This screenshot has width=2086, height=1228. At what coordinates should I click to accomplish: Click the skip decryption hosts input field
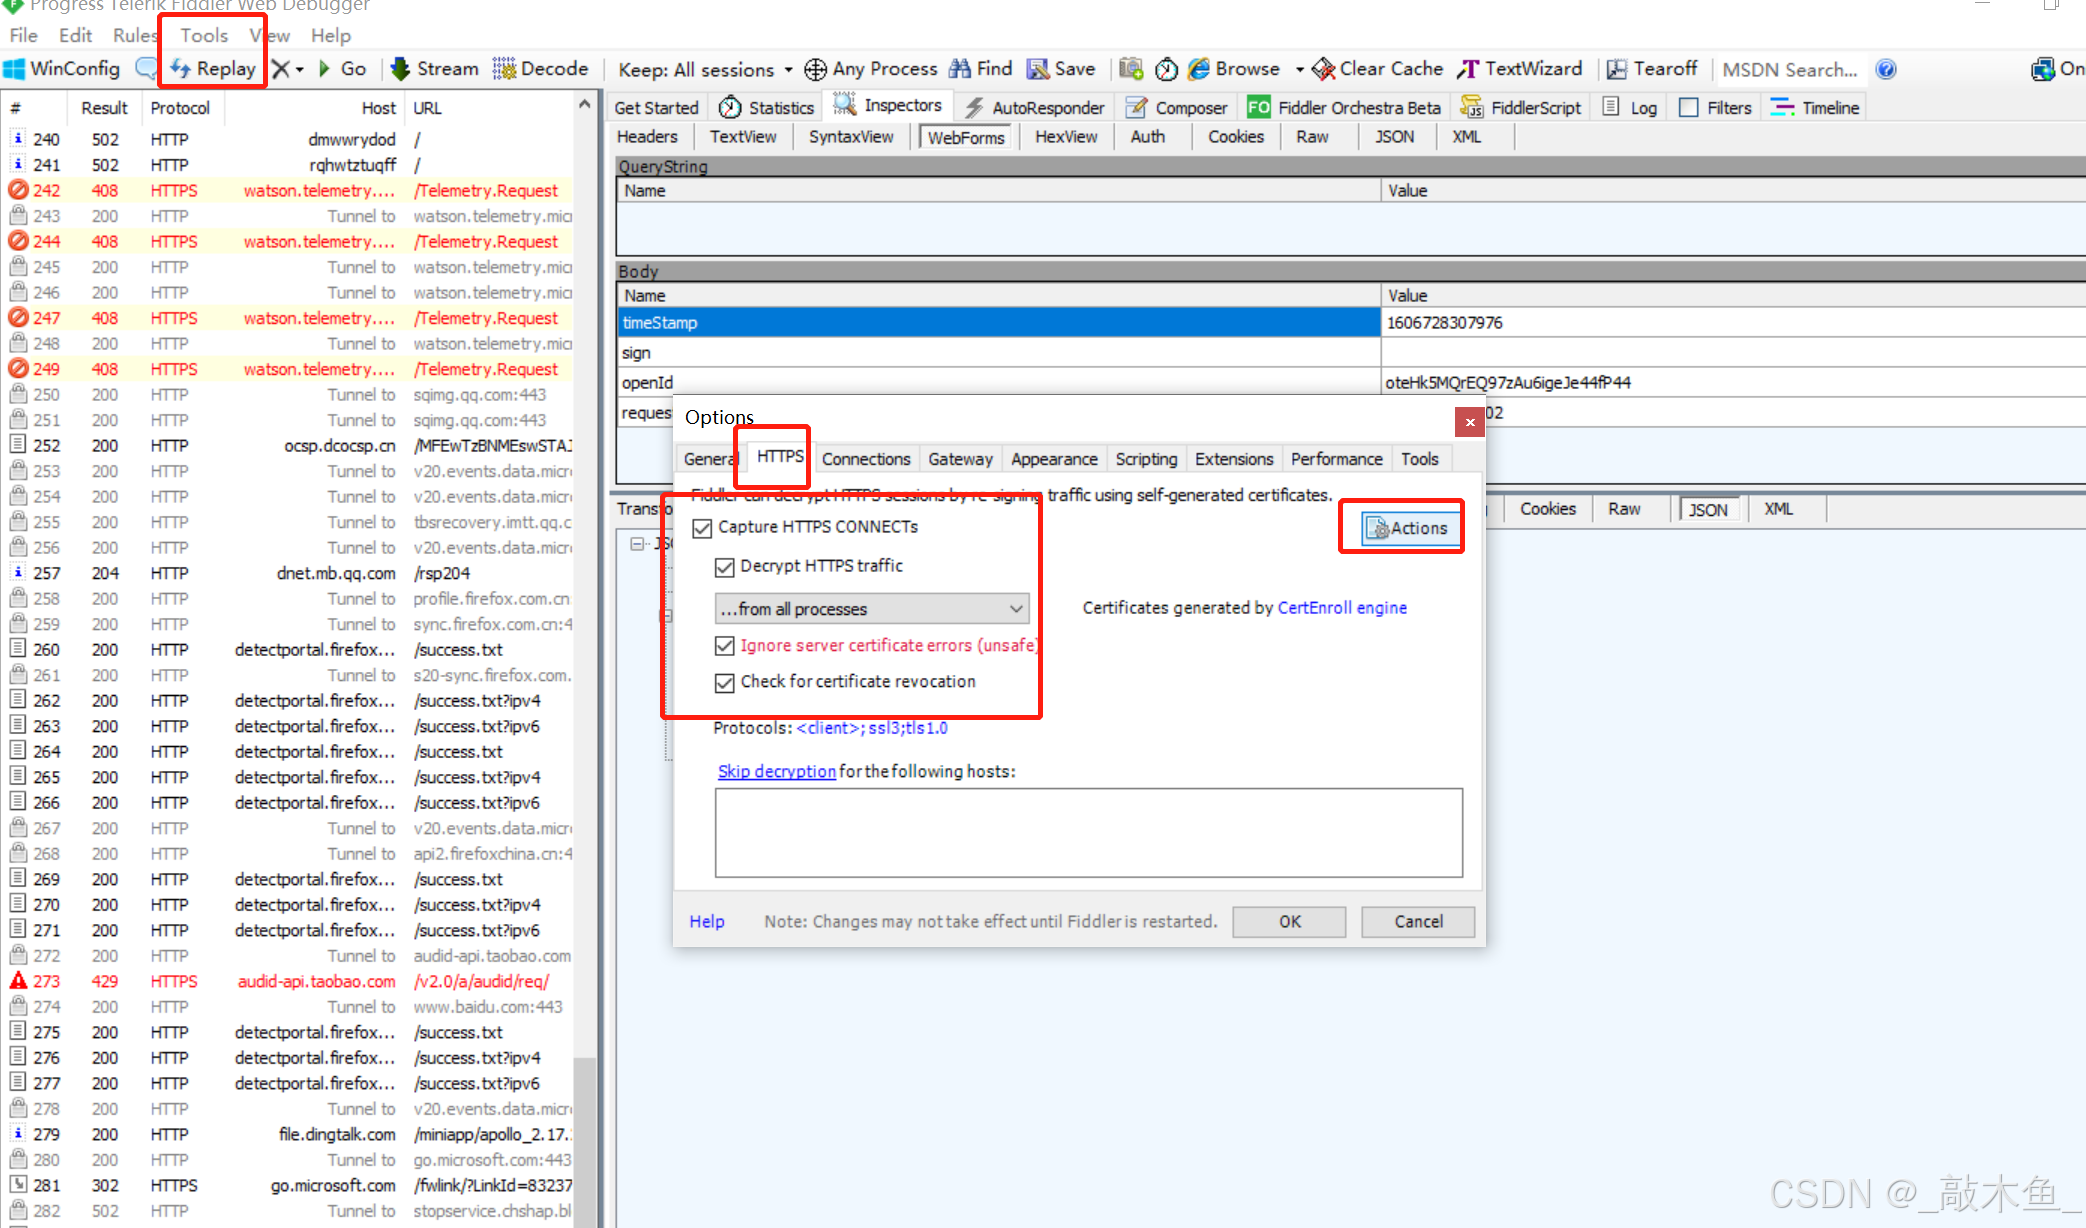coord(1088,833)
